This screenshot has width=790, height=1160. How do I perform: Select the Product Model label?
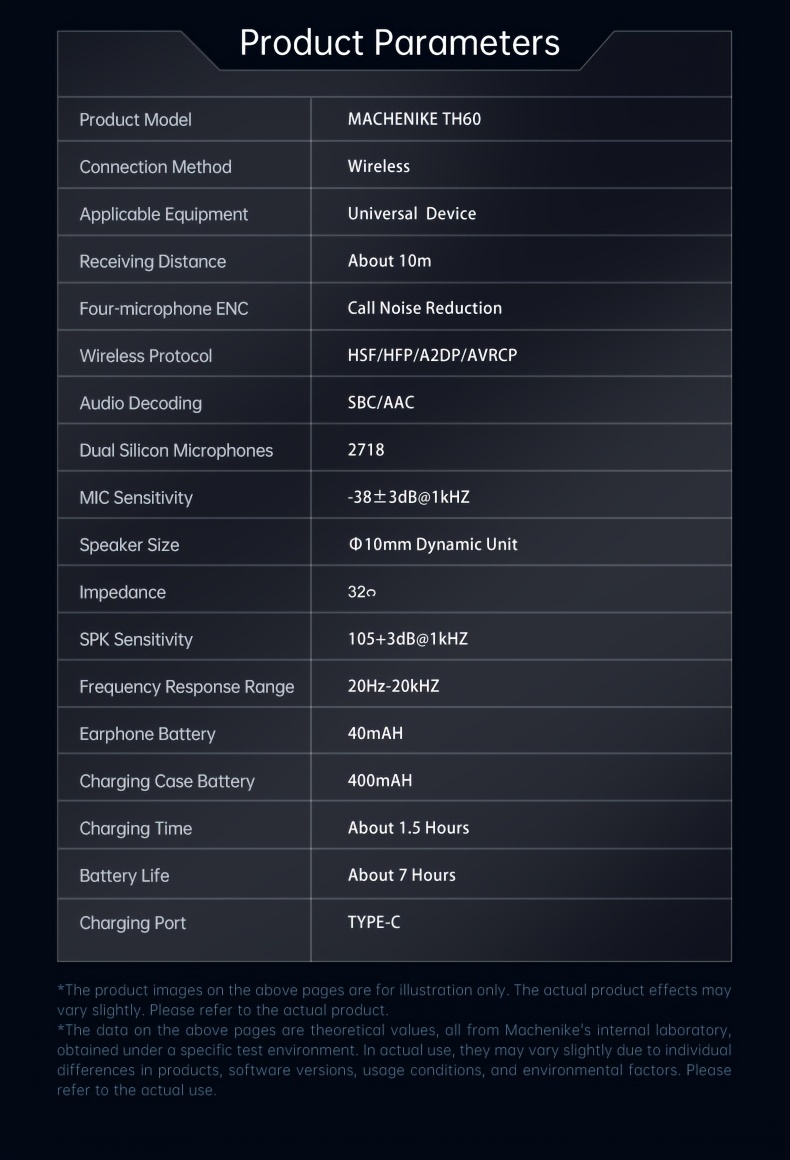point(135,119)
